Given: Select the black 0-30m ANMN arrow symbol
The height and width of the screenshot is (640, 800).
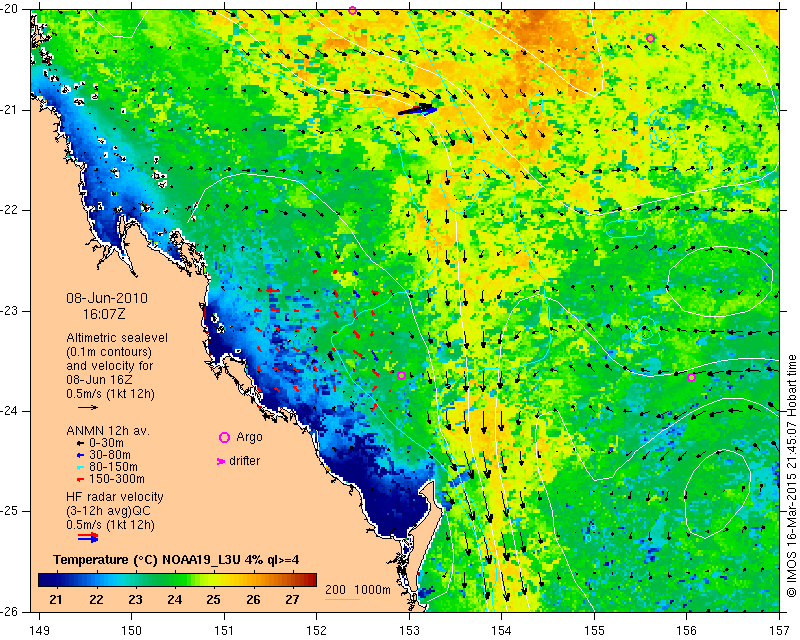Looking at the screenshot, I should [80, 443].
